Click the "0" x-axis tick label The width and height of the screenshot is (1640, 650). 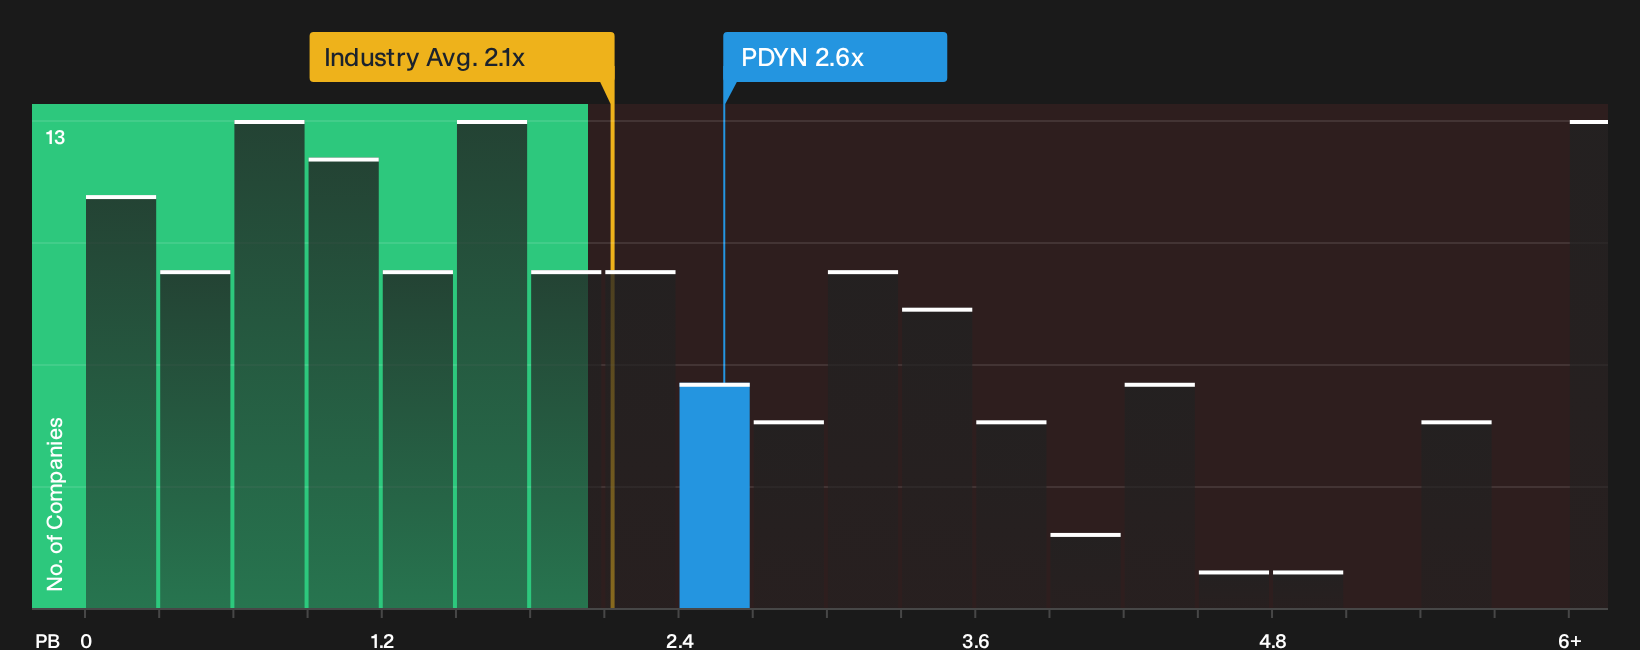coord(86,641)
